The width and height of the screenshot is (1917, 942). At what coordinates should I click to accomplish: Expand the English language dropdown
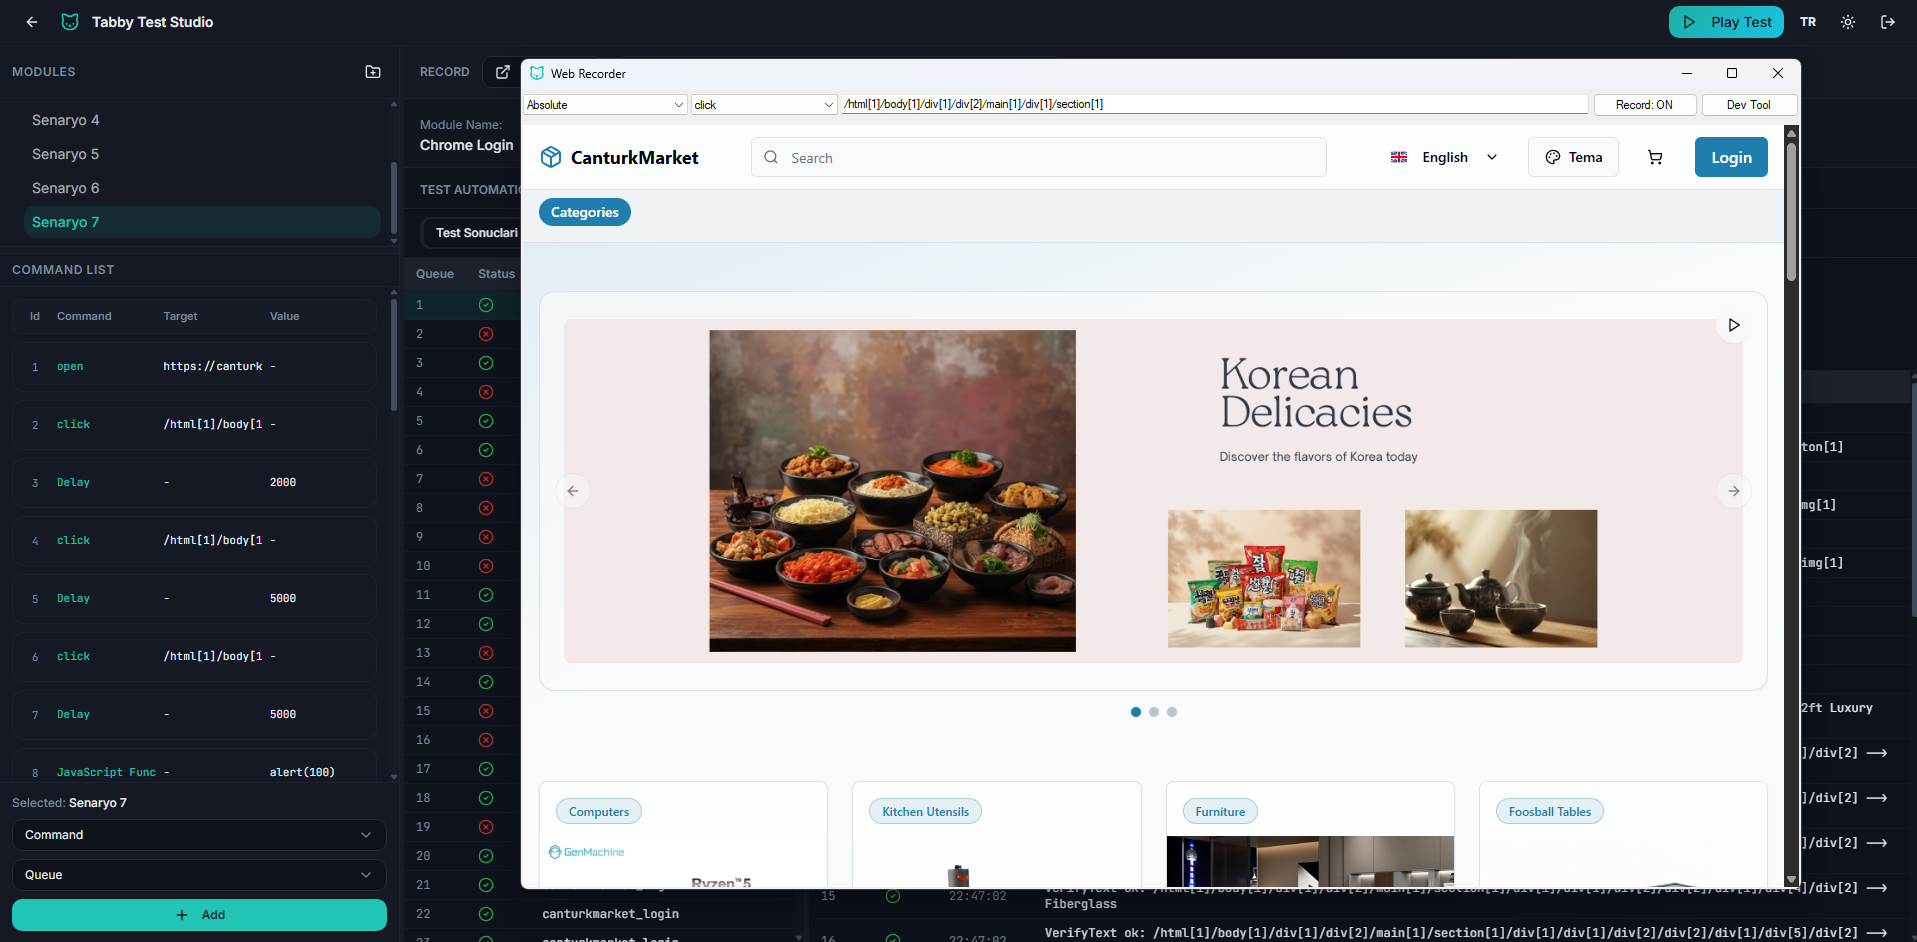tap(1444, 157)
